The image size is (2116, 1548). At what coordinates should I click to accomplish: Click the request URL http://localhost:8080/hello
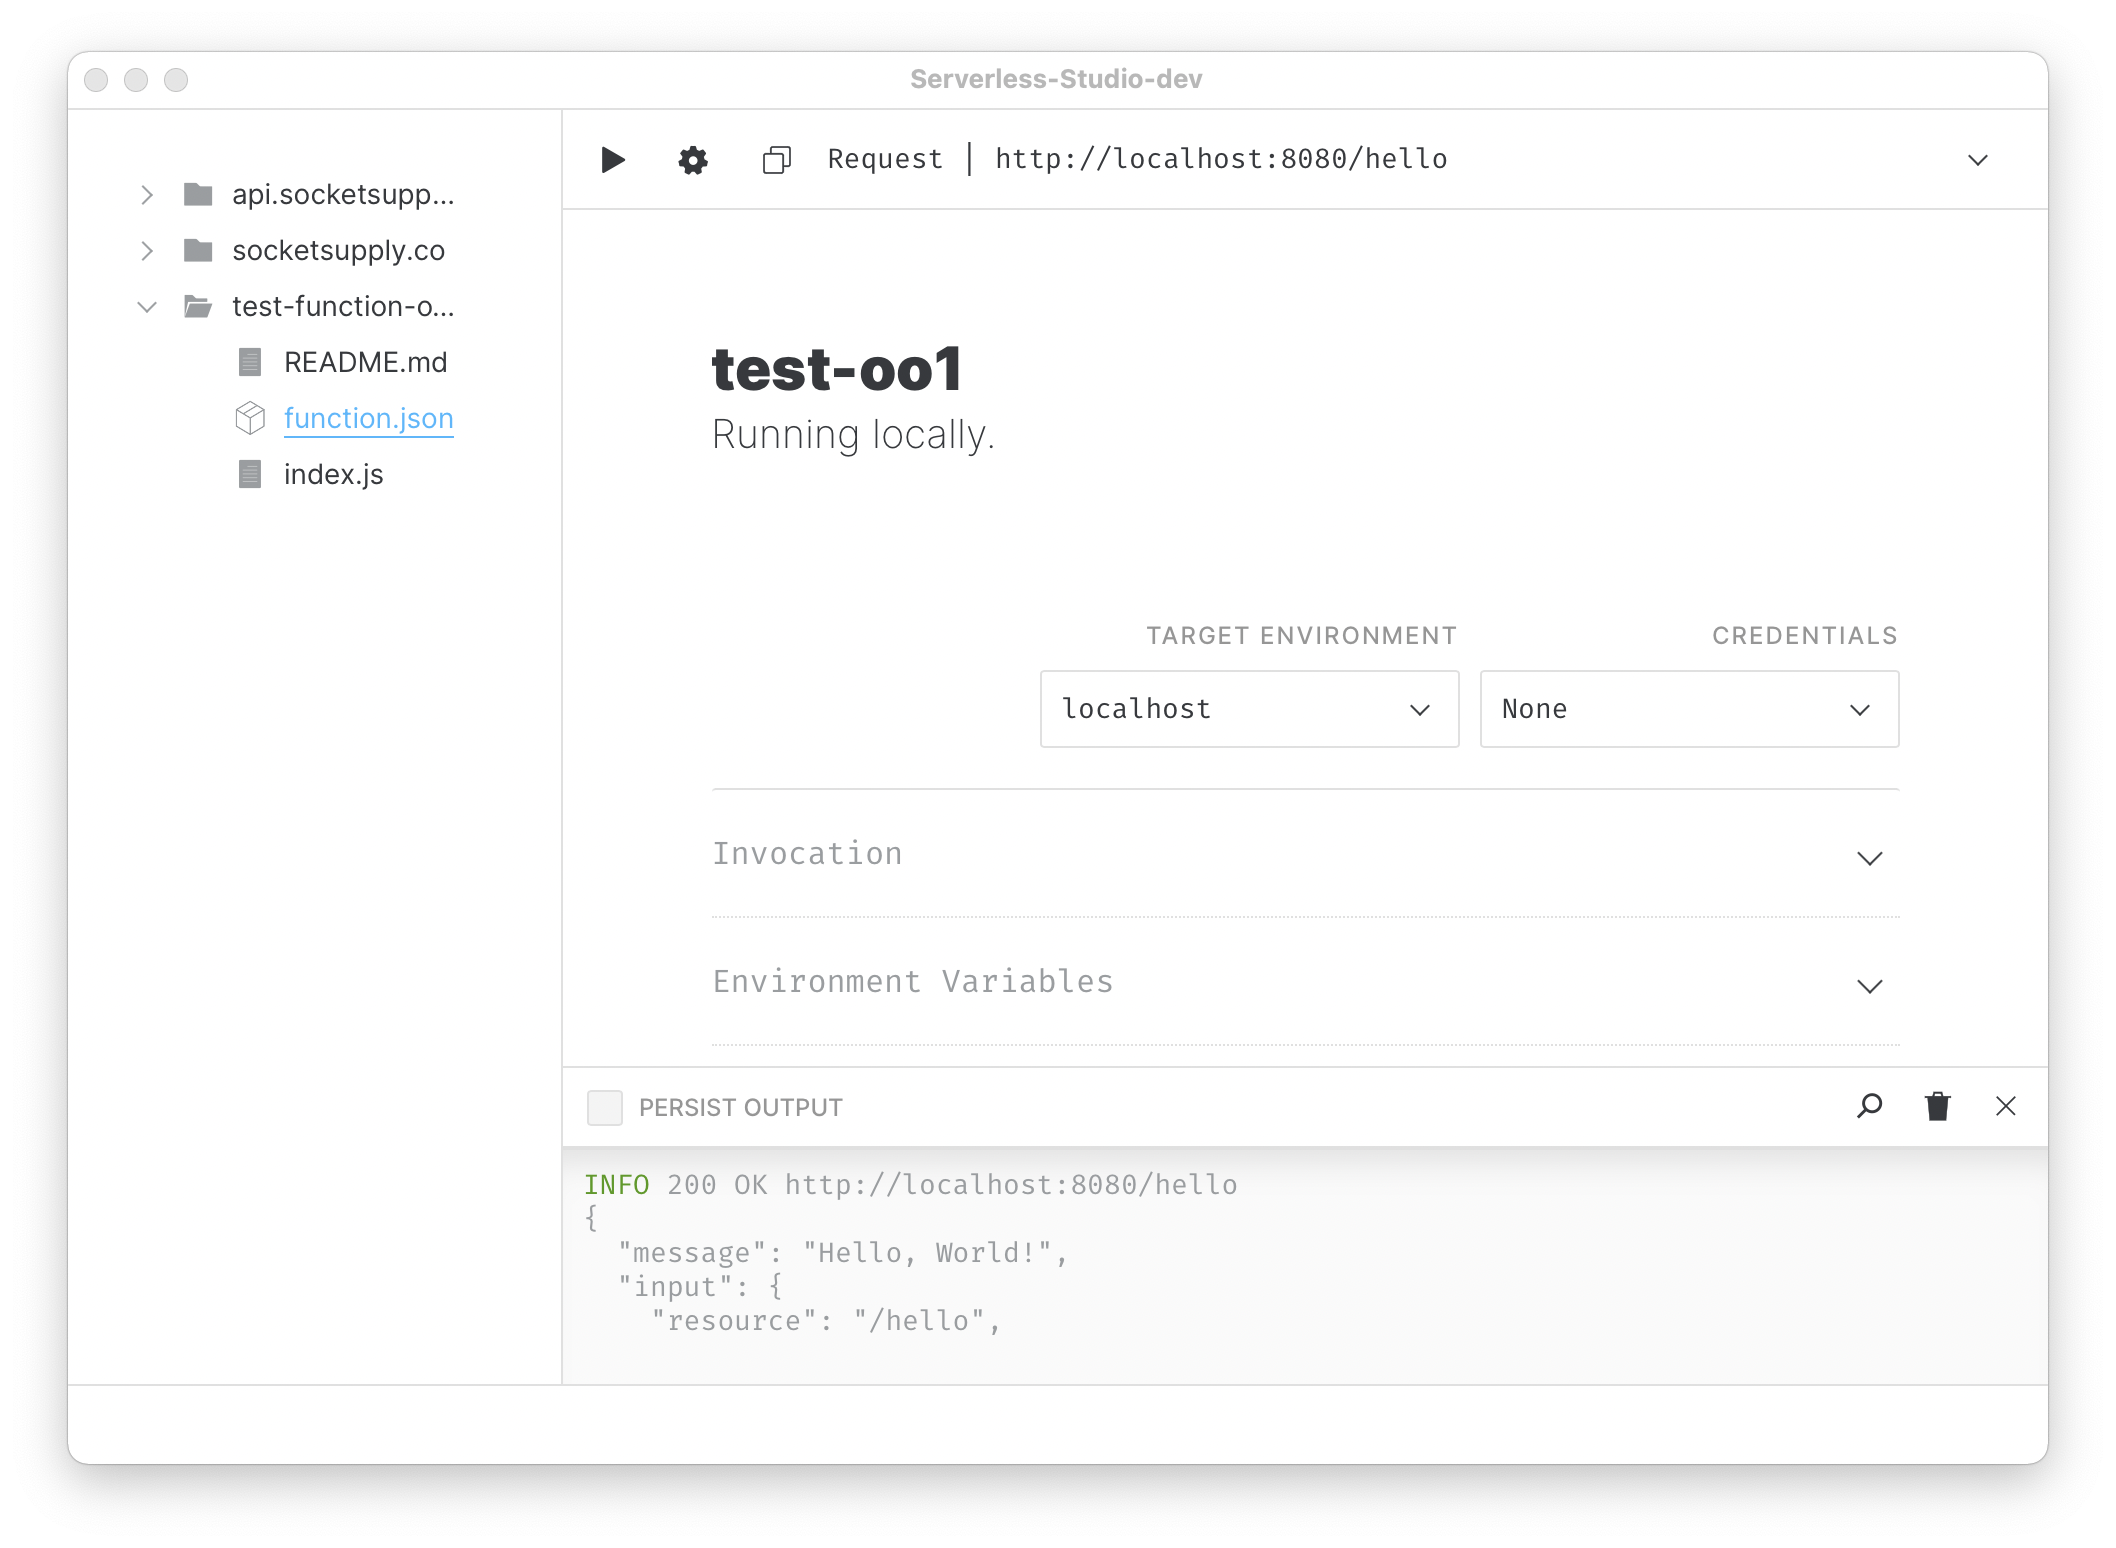[1221, 159]
